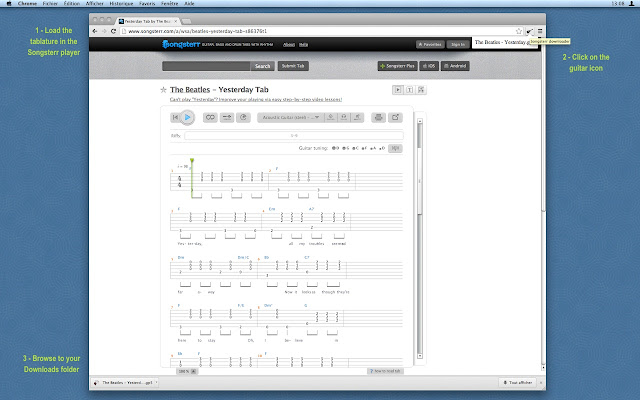
Task: Mark the Yesterday tab as favorite with the star
Action: [x=163, y=90]
